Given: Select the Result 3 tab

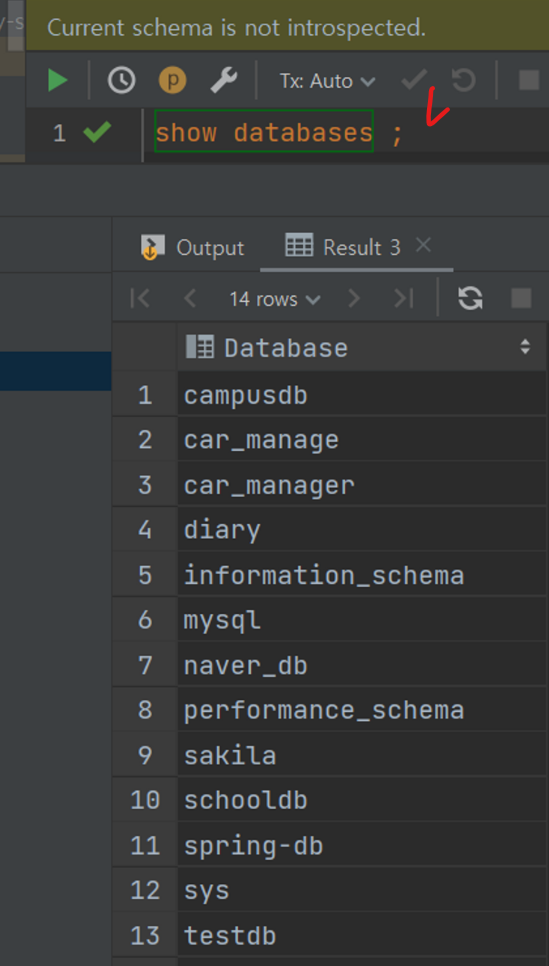Looking at the screenshot, I should pos(343,248).
